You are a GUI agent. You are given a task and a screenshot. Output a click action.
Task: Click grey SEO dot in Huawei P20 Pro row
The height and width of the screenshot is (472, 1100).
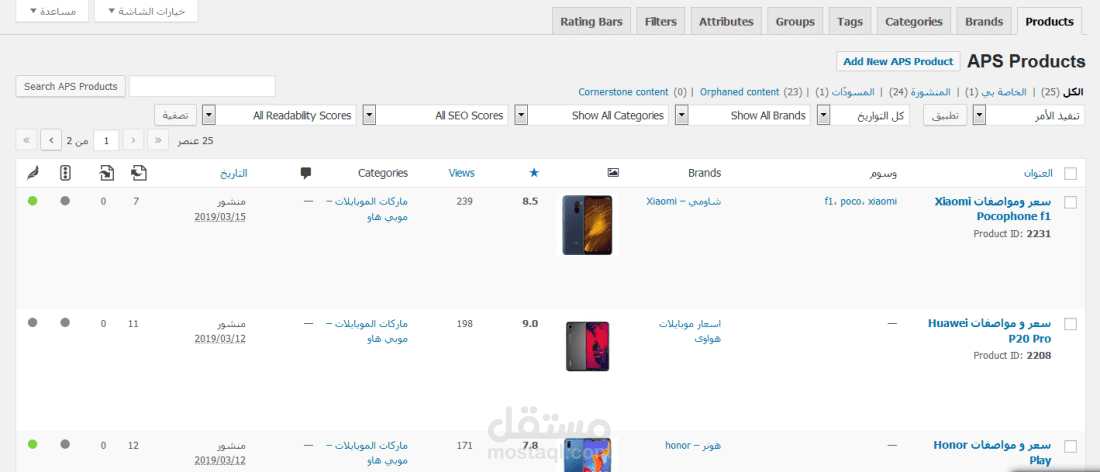[65, 323]
